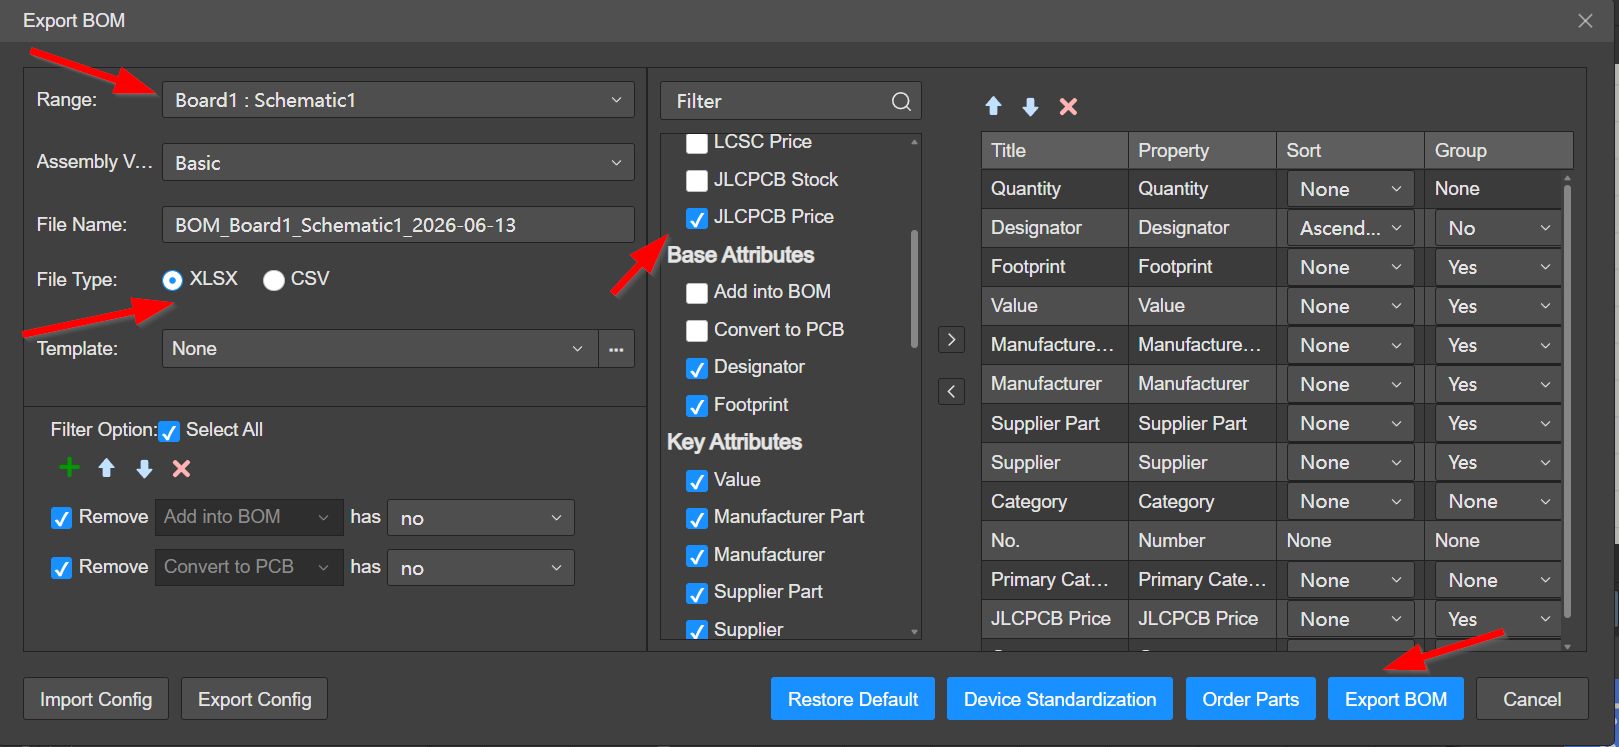Viewport: 1619px width, 747px height.
Task: Toggle Select All filter option checkbox
Action: (169, 431)
